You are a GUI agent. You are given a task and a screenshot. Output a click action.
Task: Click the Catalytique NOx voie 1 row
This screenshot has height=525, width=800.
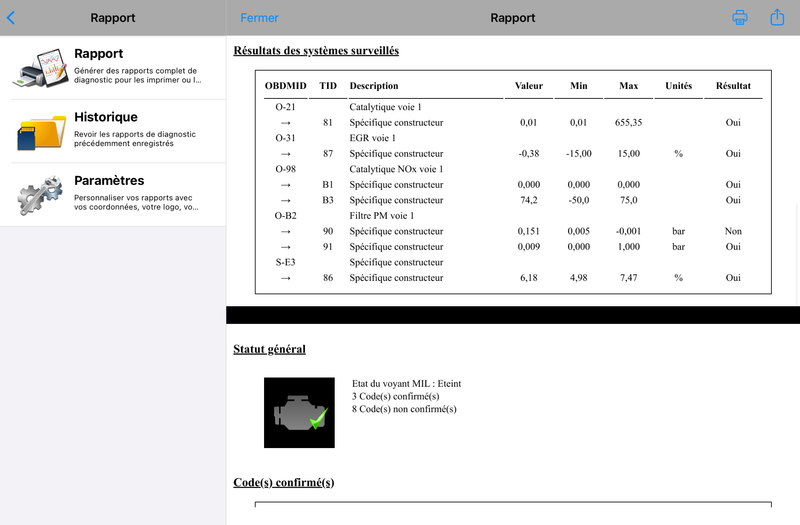[513, 169]
